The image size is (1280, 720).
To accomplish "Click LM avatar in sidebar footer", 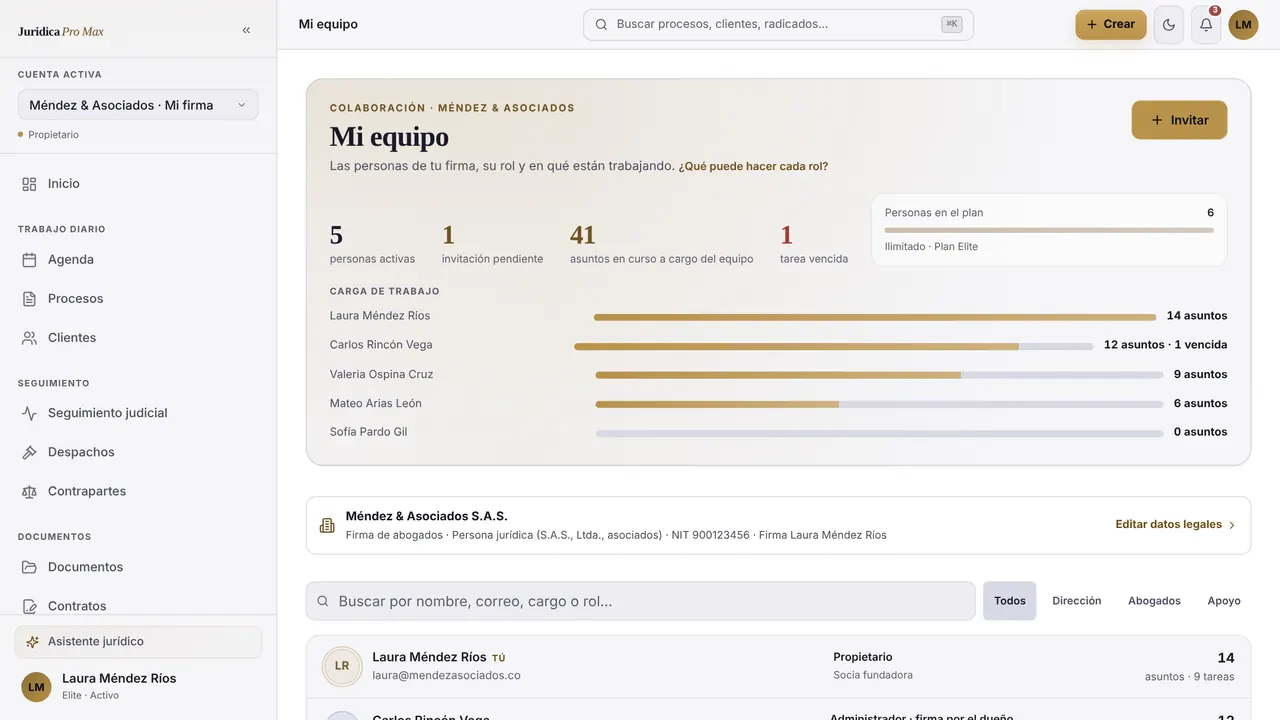I will 36,687.
